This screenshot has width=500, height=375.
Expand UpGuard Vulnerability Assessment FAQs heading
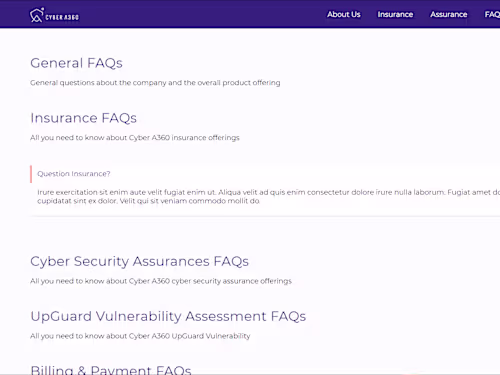tap(168, 316)
